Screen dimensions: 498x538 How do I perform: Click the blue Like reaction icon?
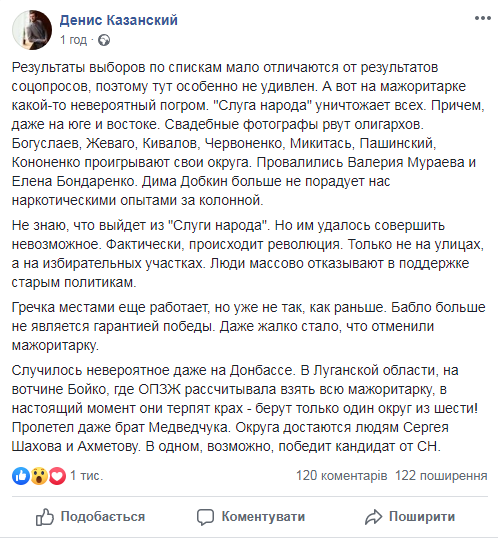21,476
